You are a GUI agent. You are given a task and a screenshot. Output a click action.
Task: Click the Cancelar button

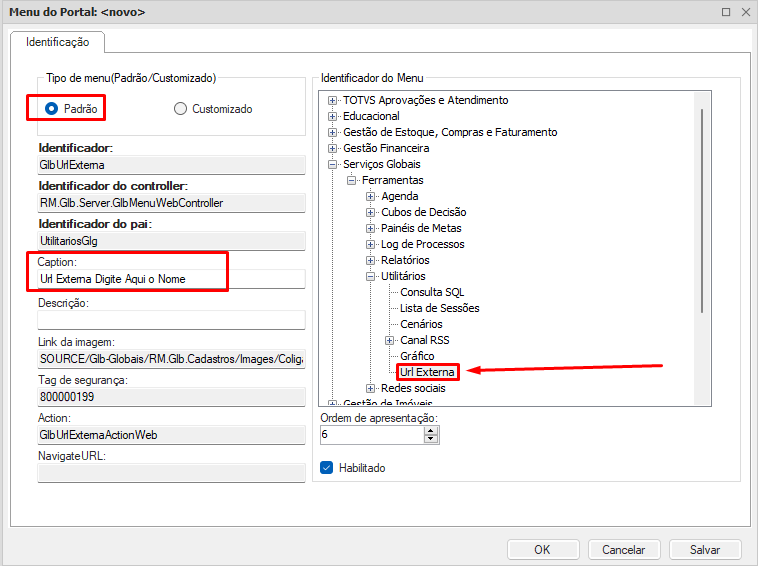click(624, 550)
